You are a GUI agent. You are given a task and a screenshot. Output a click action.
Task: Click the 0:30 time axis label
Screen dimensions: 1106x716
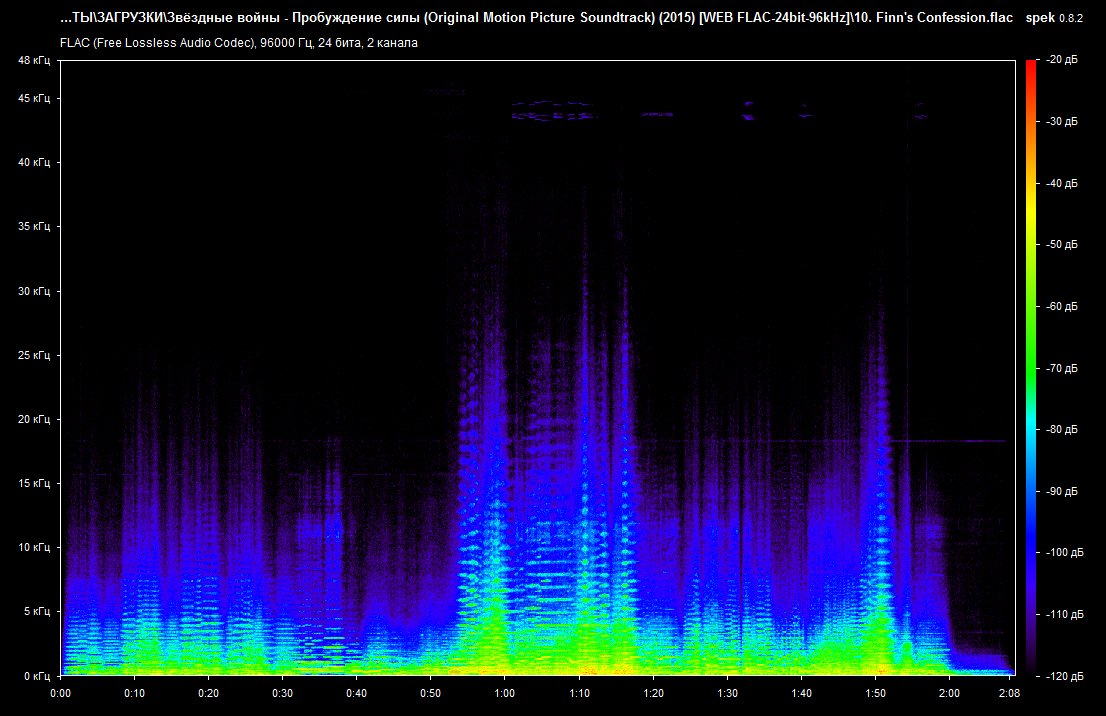tap(282, 692)
